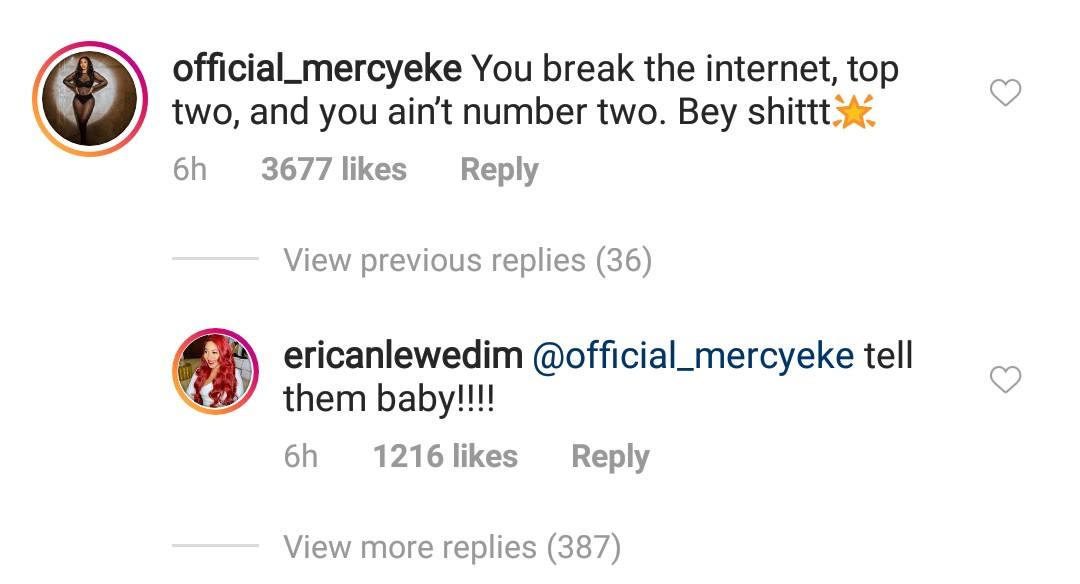Show who gave the 3677 likes

click(x=334, y=169)
